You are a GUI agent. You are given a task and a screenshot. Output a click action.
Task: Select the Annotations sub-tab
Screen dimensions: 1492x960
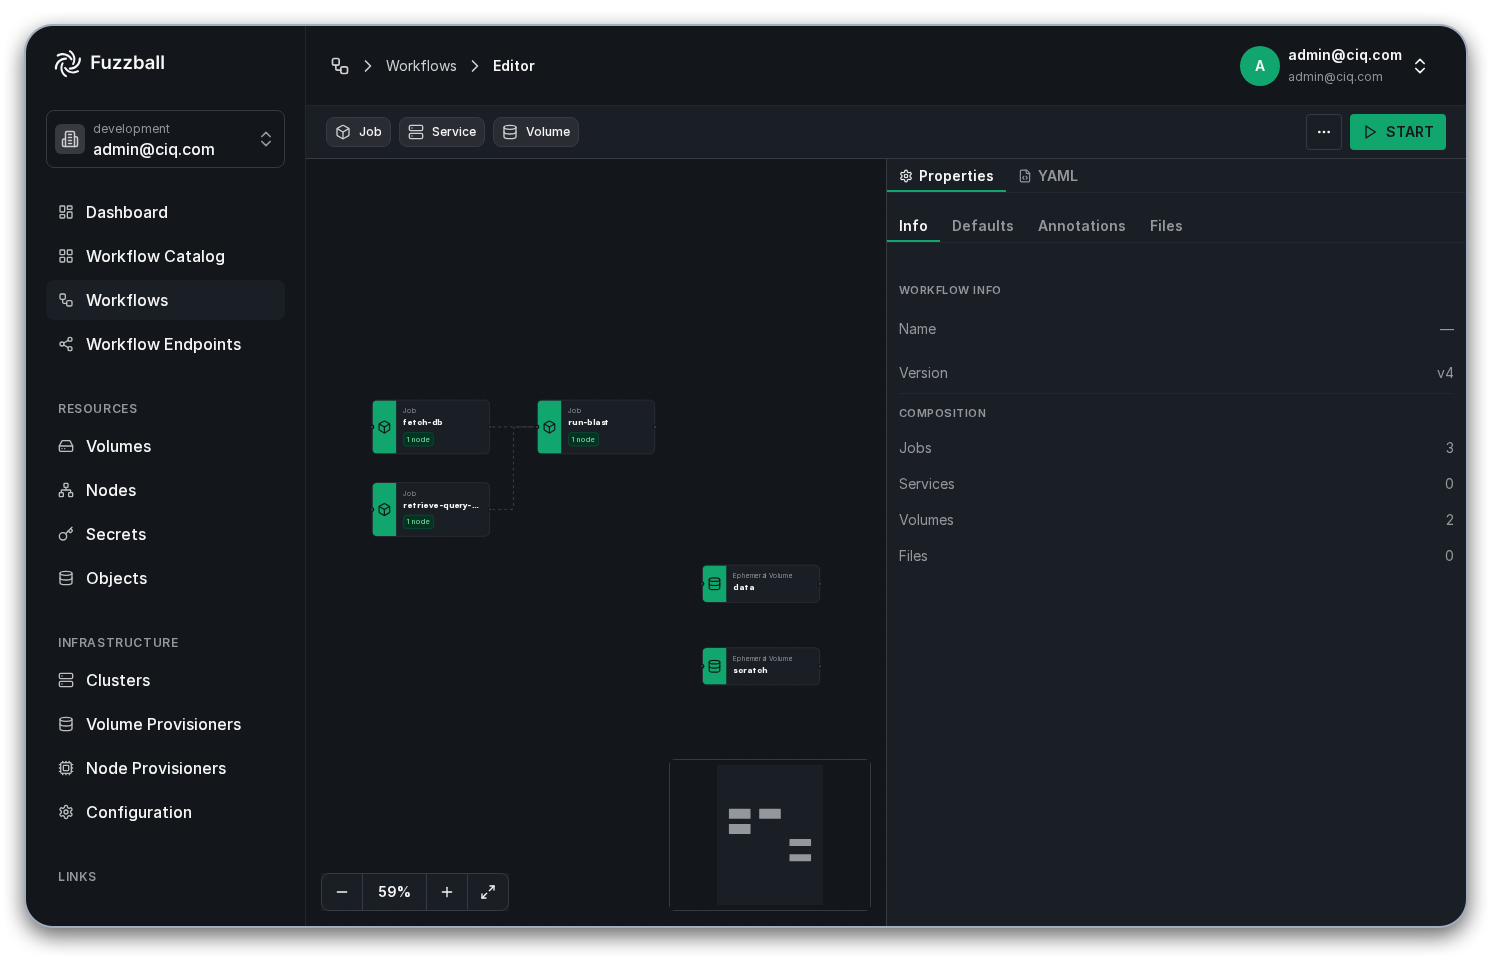[x=1082, y=226]
